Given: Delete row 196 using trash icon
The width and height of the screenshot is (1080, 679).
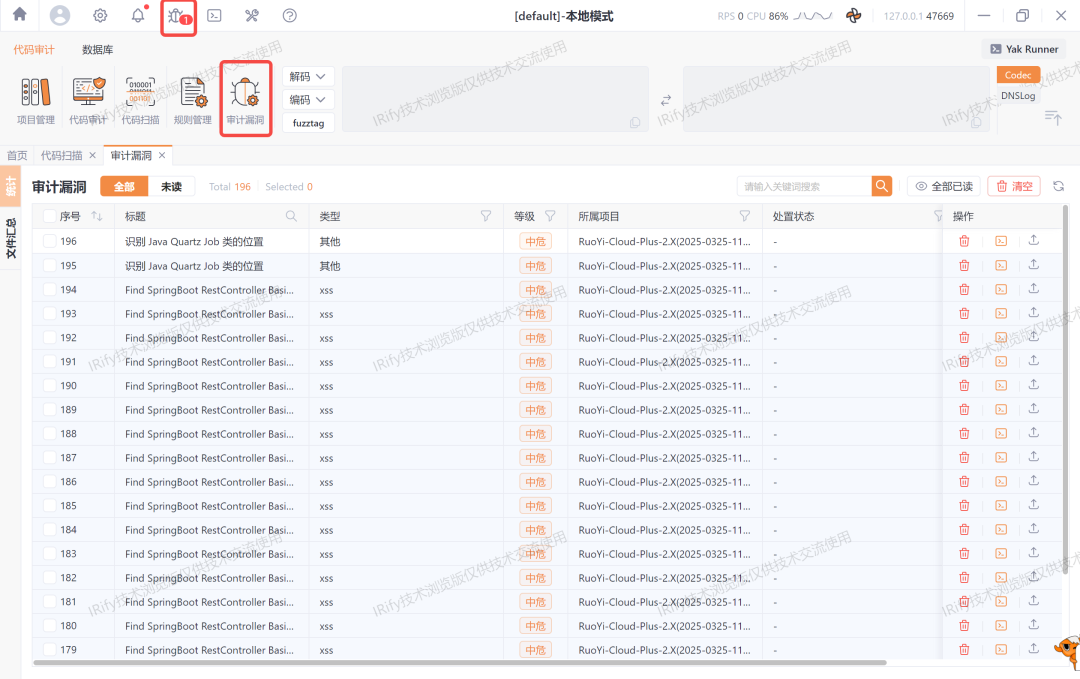Looking at the screenshot, I should [x=964, y=241].
